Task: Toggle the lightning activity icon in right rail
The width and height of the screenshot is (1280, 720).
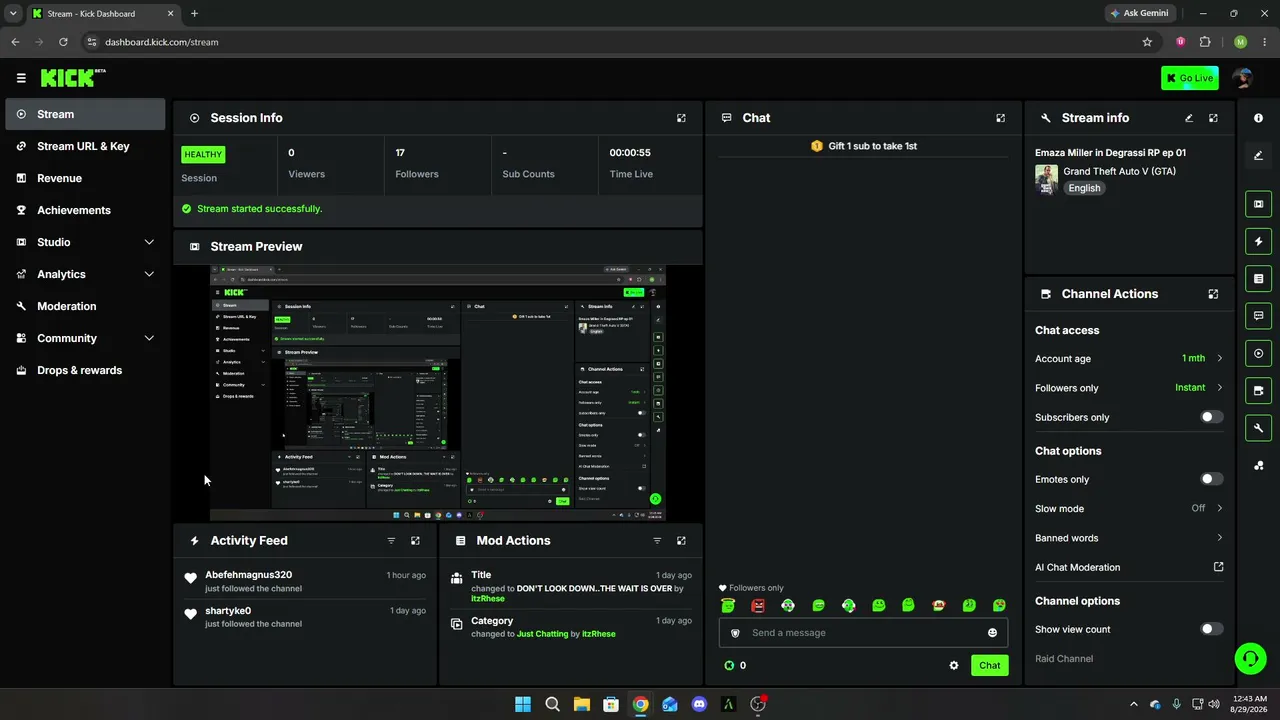Action: click(1258, 241)
